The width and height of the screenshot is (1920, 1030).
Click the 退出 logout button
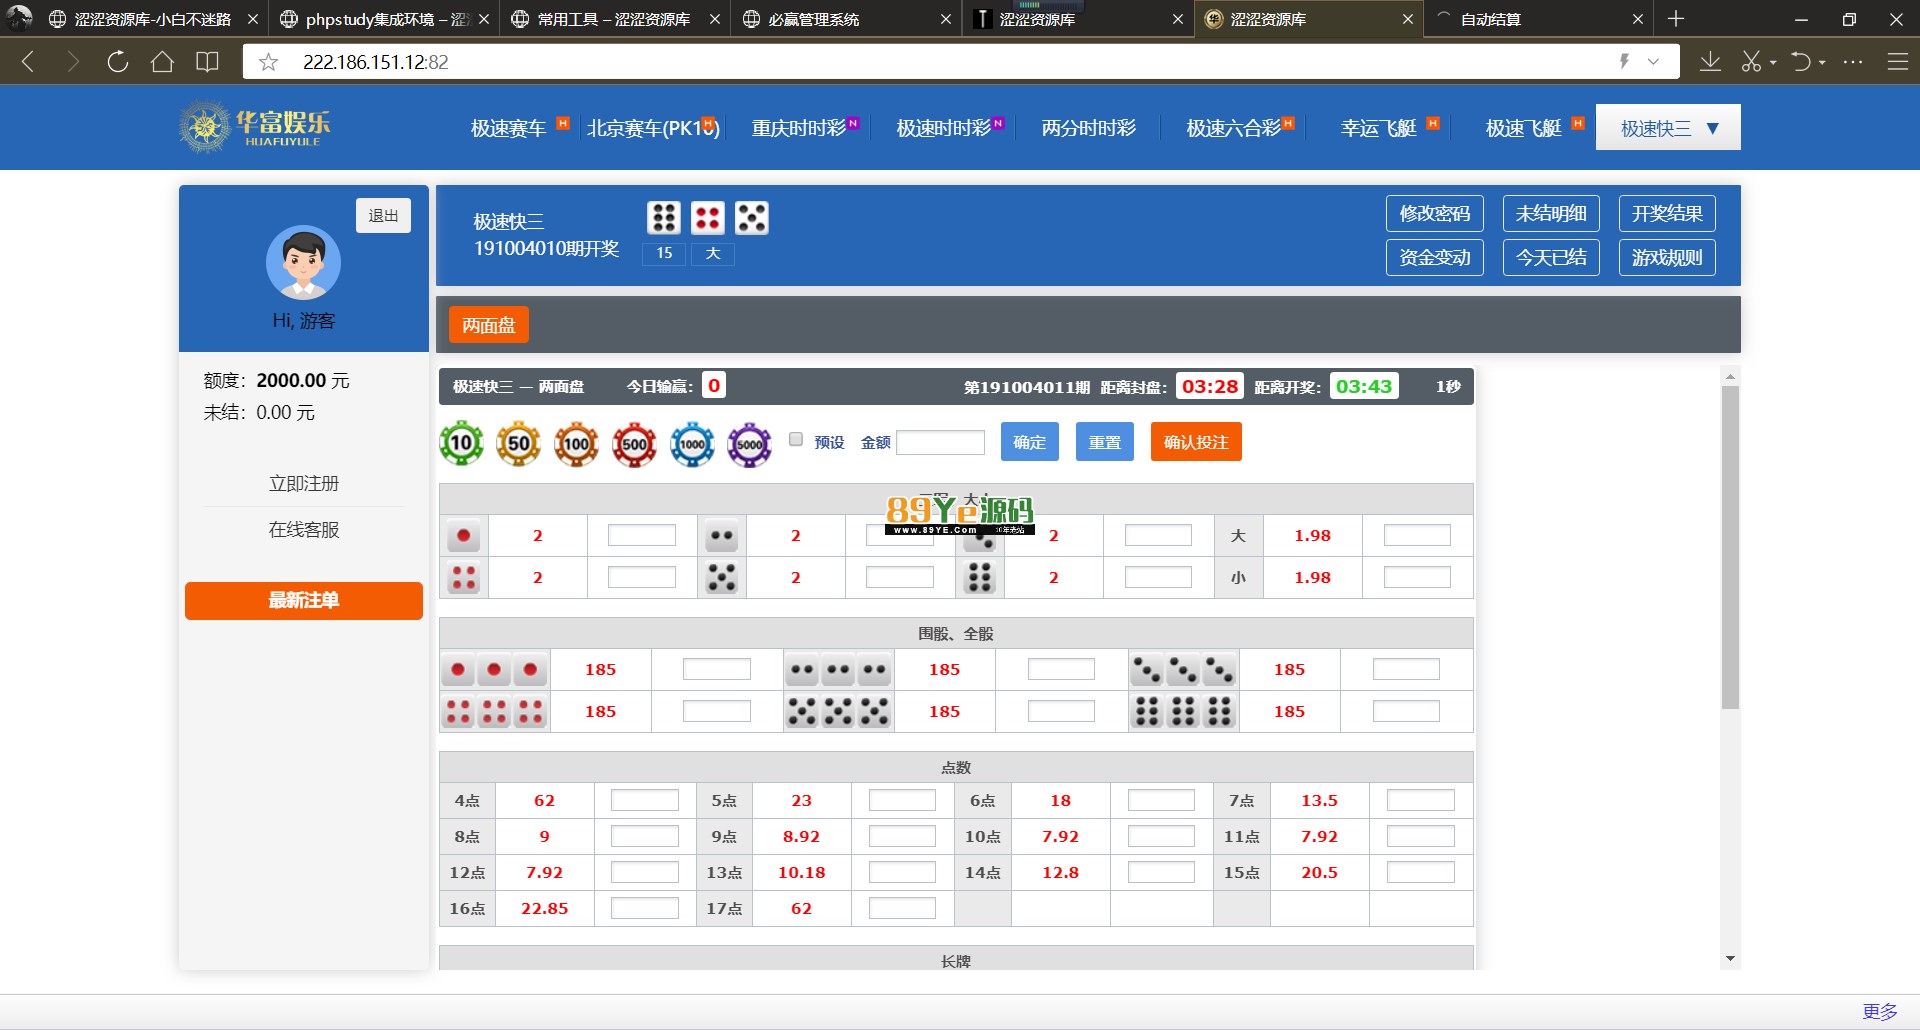(x=383, y=215)
